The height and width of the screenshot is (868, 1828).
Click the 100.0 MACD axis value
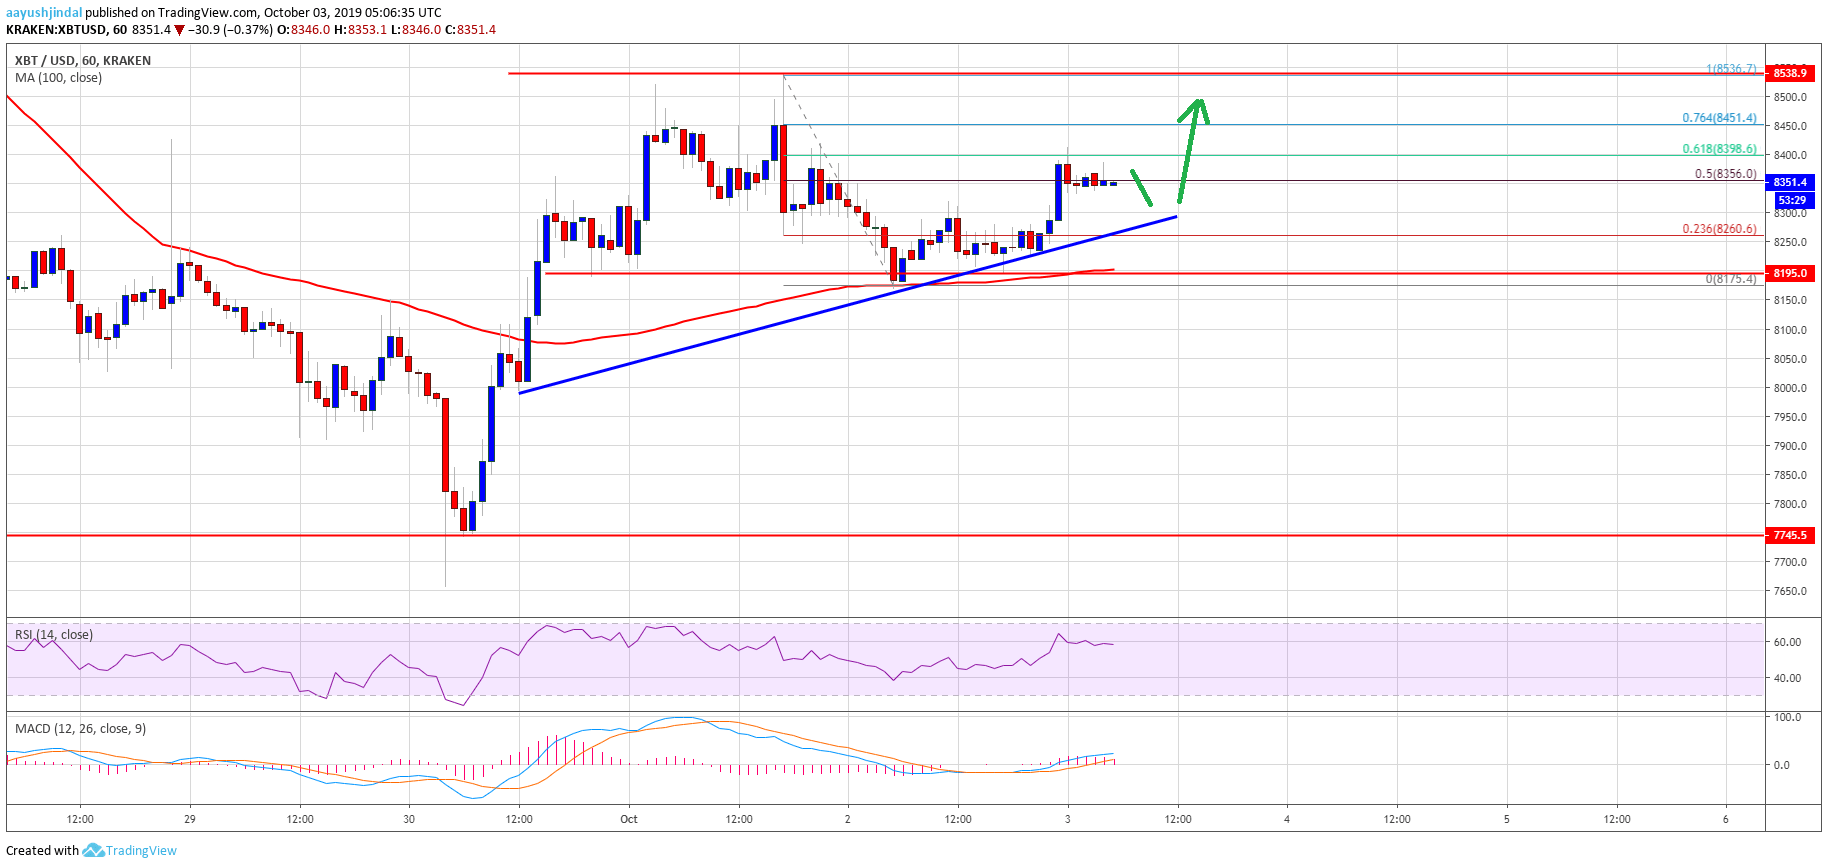tap(1787, 717)
